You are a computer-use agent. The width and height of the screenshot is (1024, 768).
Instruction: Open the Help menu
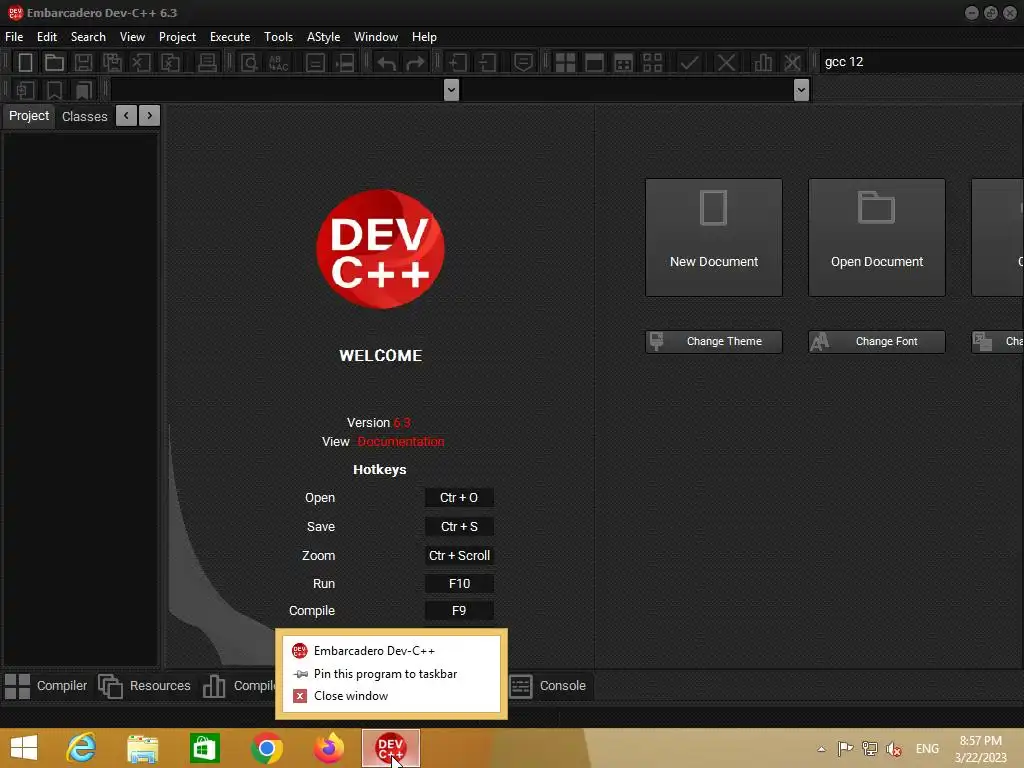[x=424, y=37]
